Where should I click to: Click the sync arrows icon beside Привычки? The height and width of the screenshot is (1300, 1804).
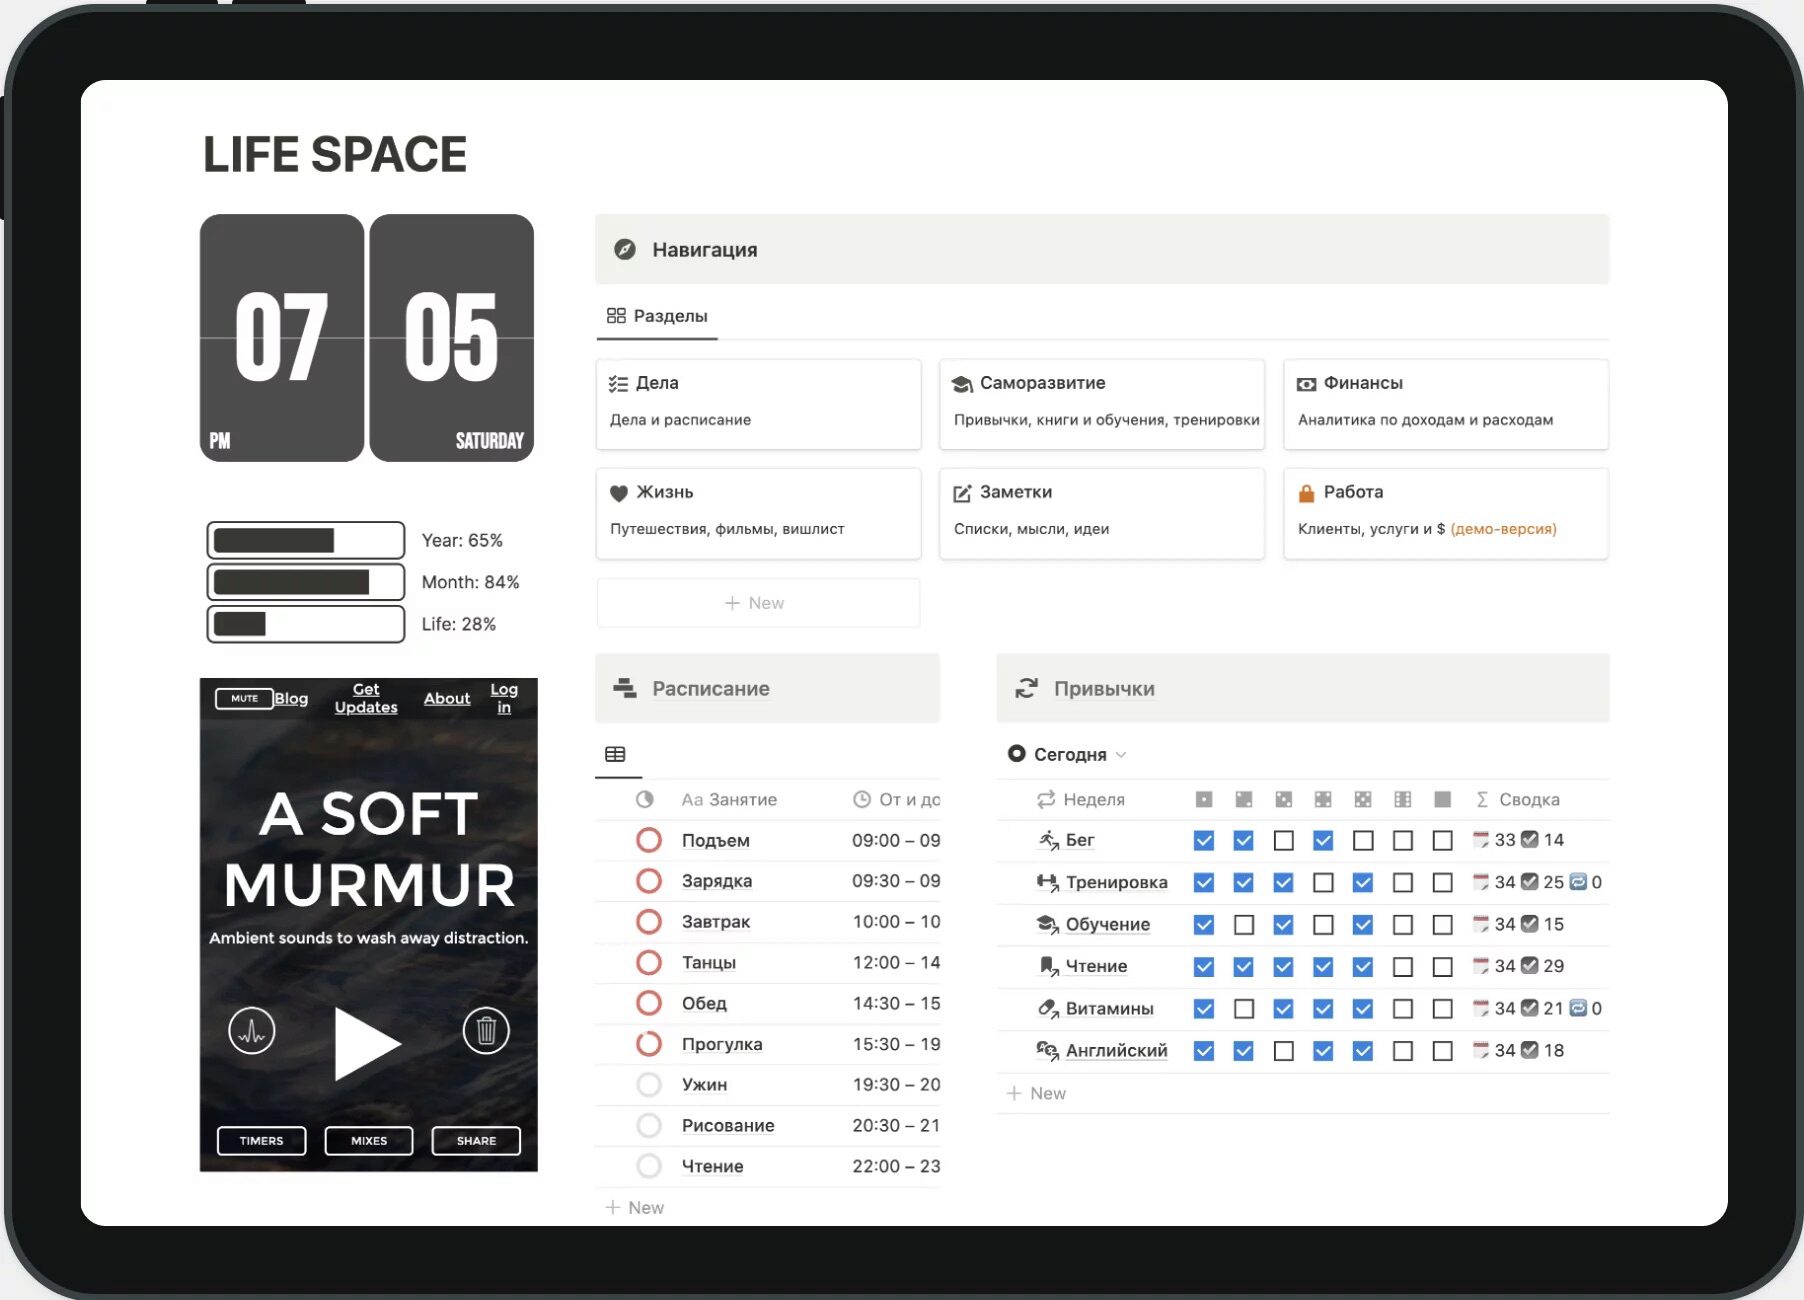pos(1026,688)
